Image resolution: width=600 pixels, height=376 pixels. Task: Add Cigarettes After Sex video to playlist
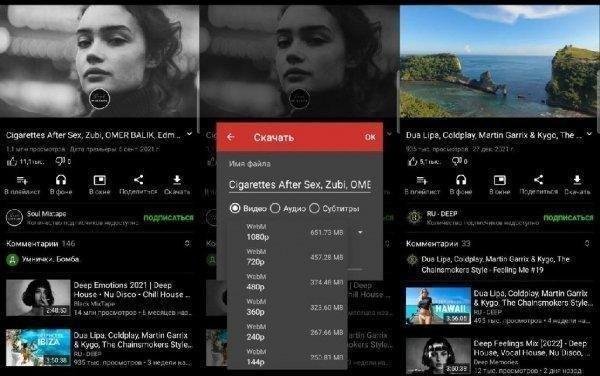[22, 180]
